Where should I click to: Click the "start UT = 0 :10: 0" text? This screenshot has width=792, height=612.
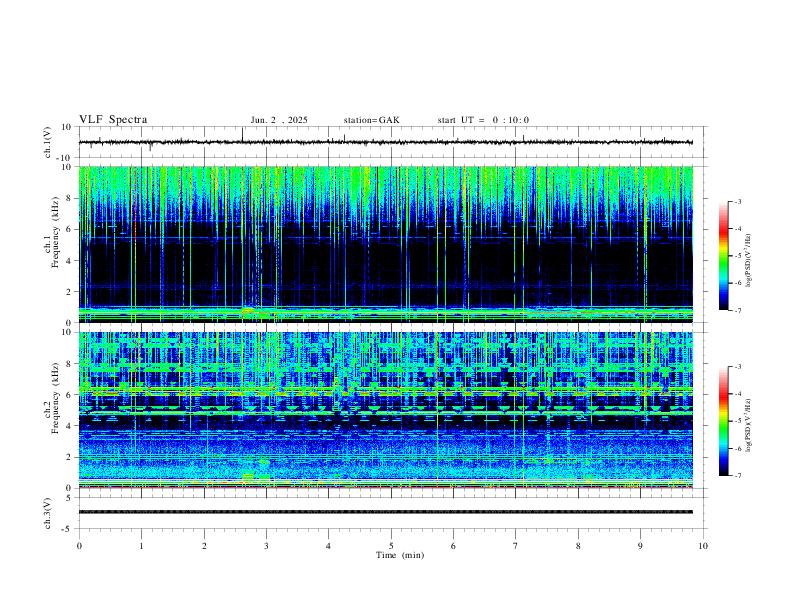(483, 120)
